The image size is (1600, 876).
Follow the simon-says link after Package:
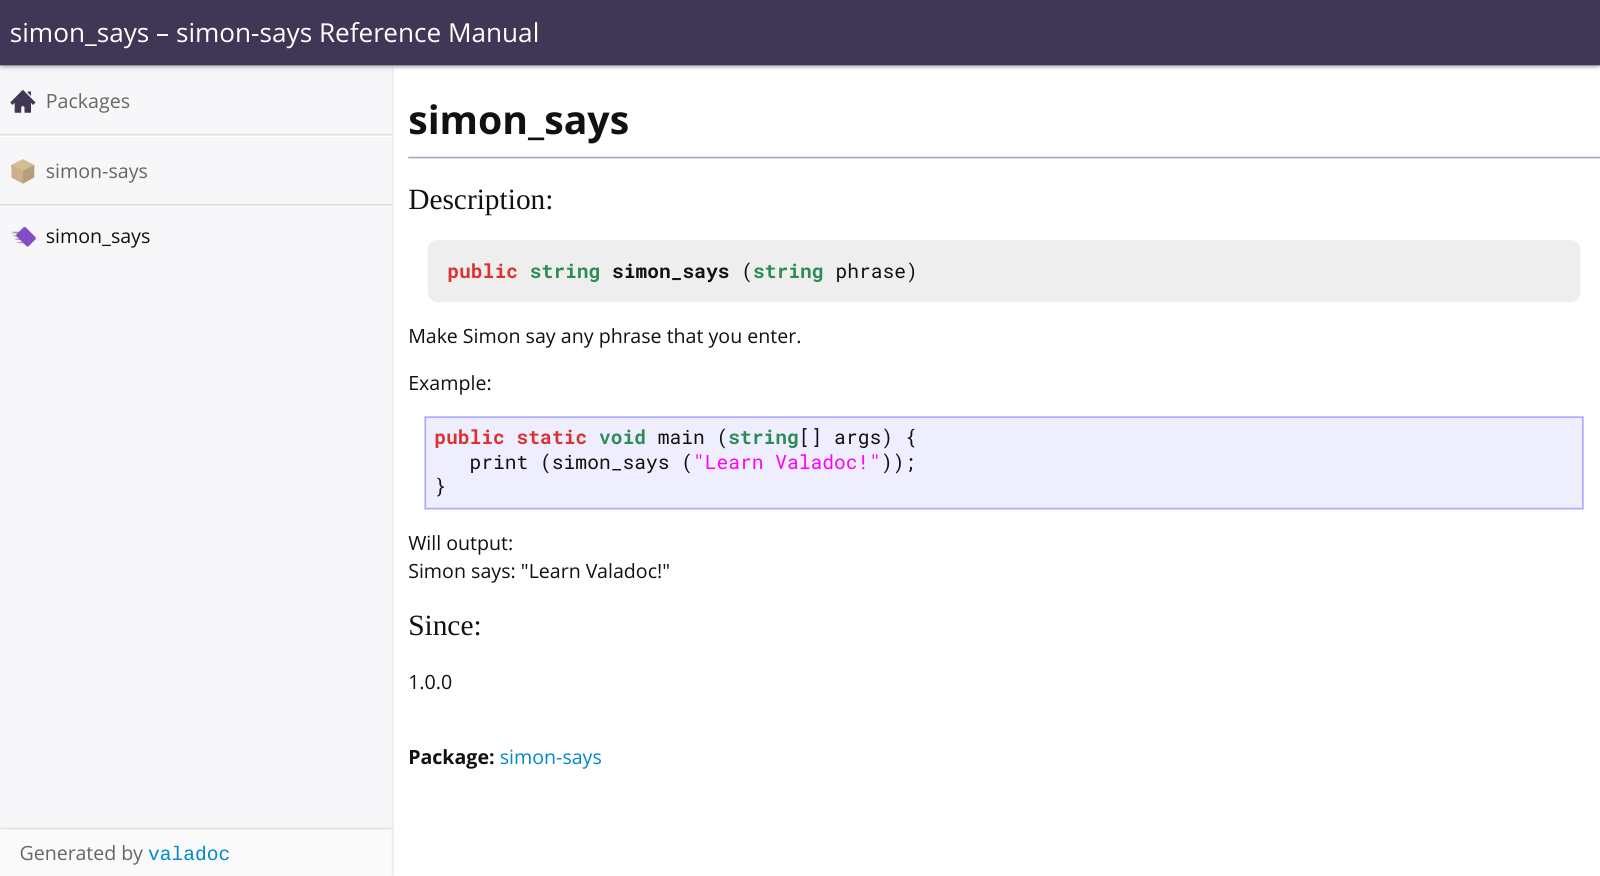tap(550, 757)
